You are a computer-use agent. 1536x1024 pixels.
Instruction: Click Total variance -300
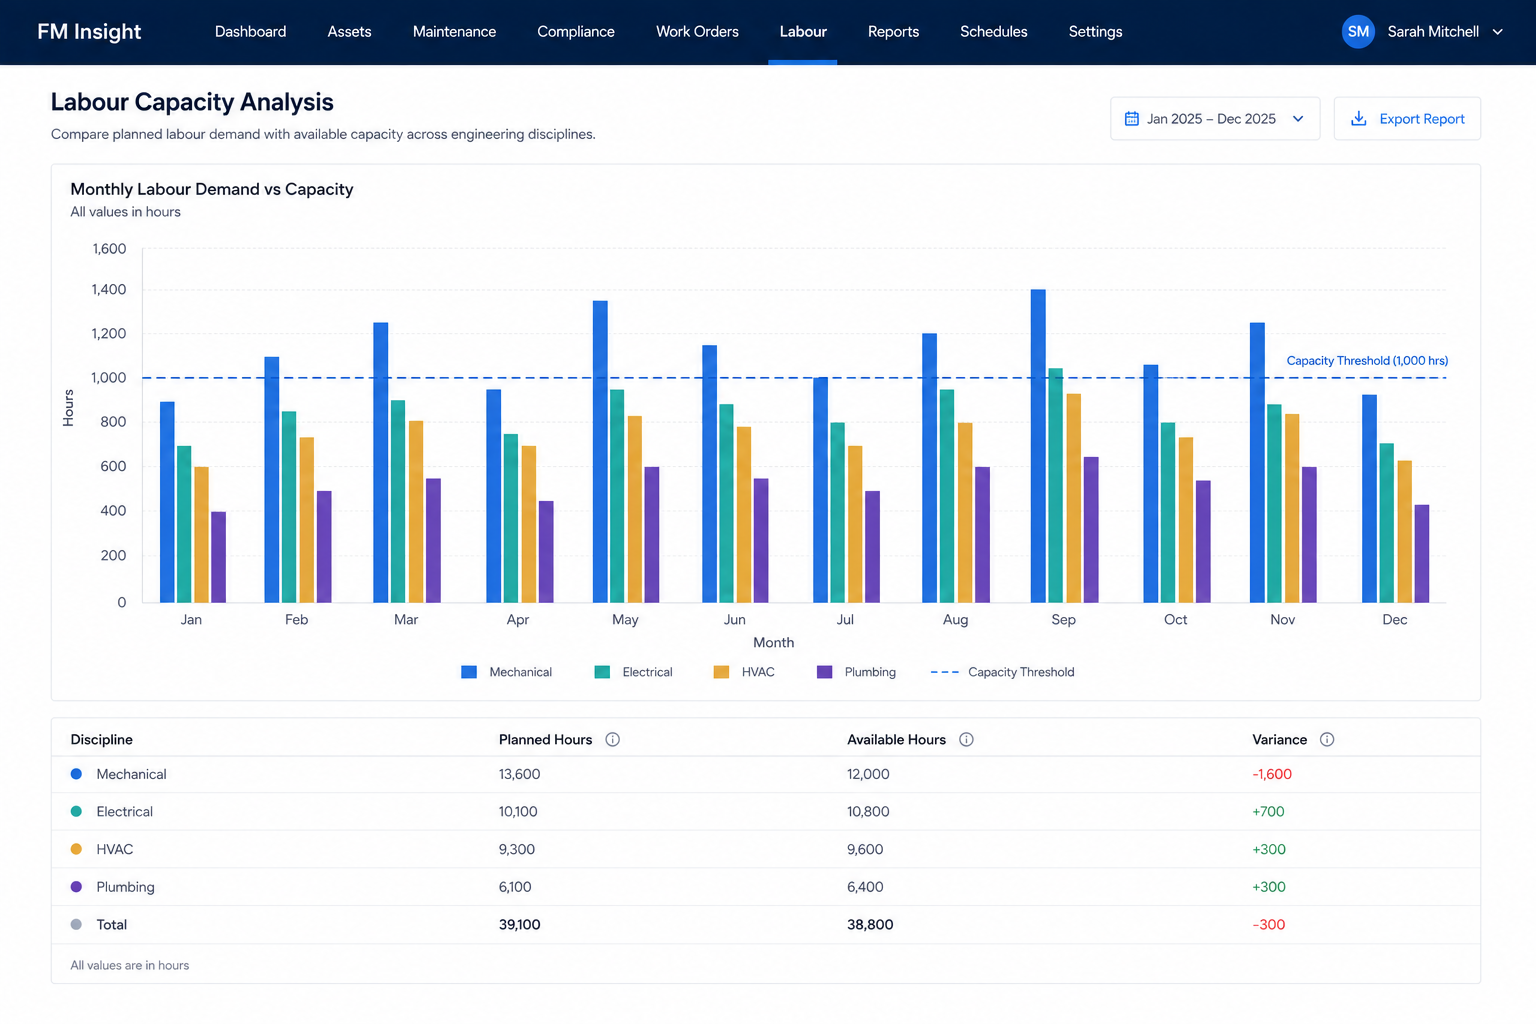point(1268,925)
